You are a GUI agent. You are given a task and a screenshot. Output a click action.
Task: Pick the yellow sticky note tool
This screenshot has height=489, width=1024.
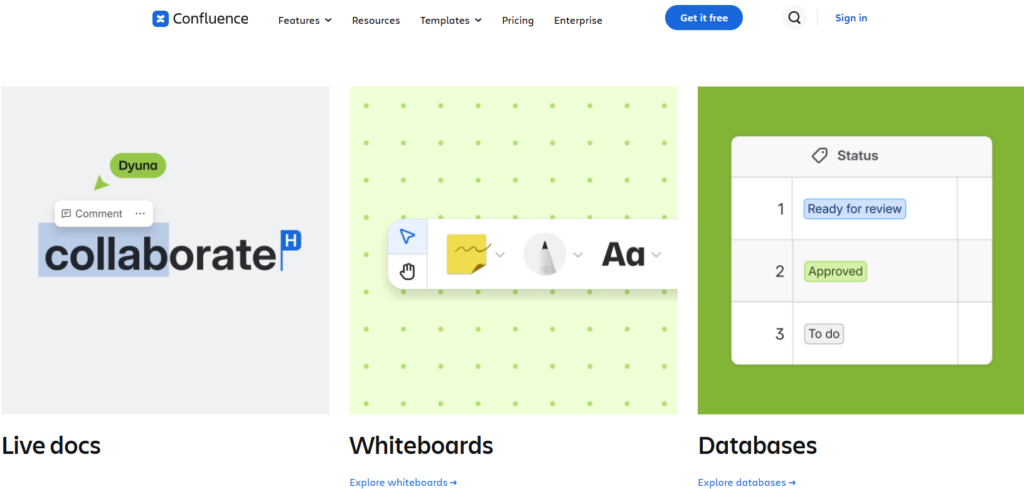click(468, 254)
